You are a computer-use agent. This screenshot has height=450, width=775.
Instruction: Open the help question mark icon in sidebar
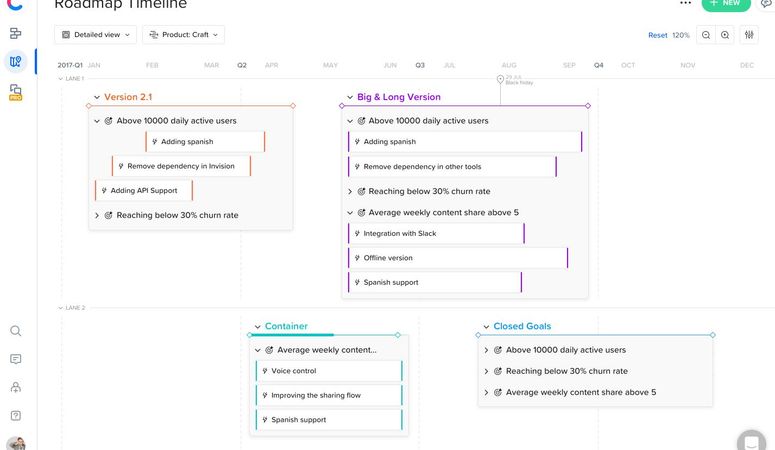point(16,415)
